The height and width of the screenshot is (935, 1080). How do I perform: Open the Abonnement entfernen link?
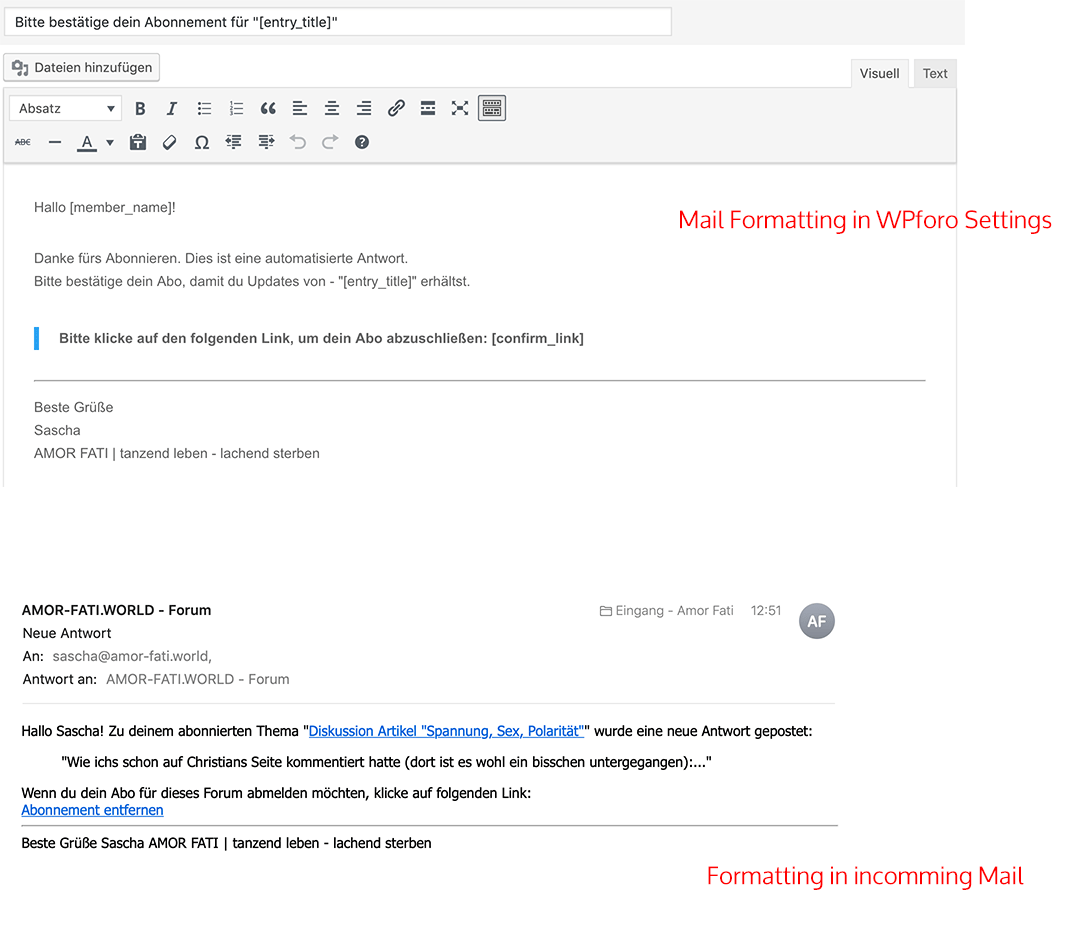92,810
